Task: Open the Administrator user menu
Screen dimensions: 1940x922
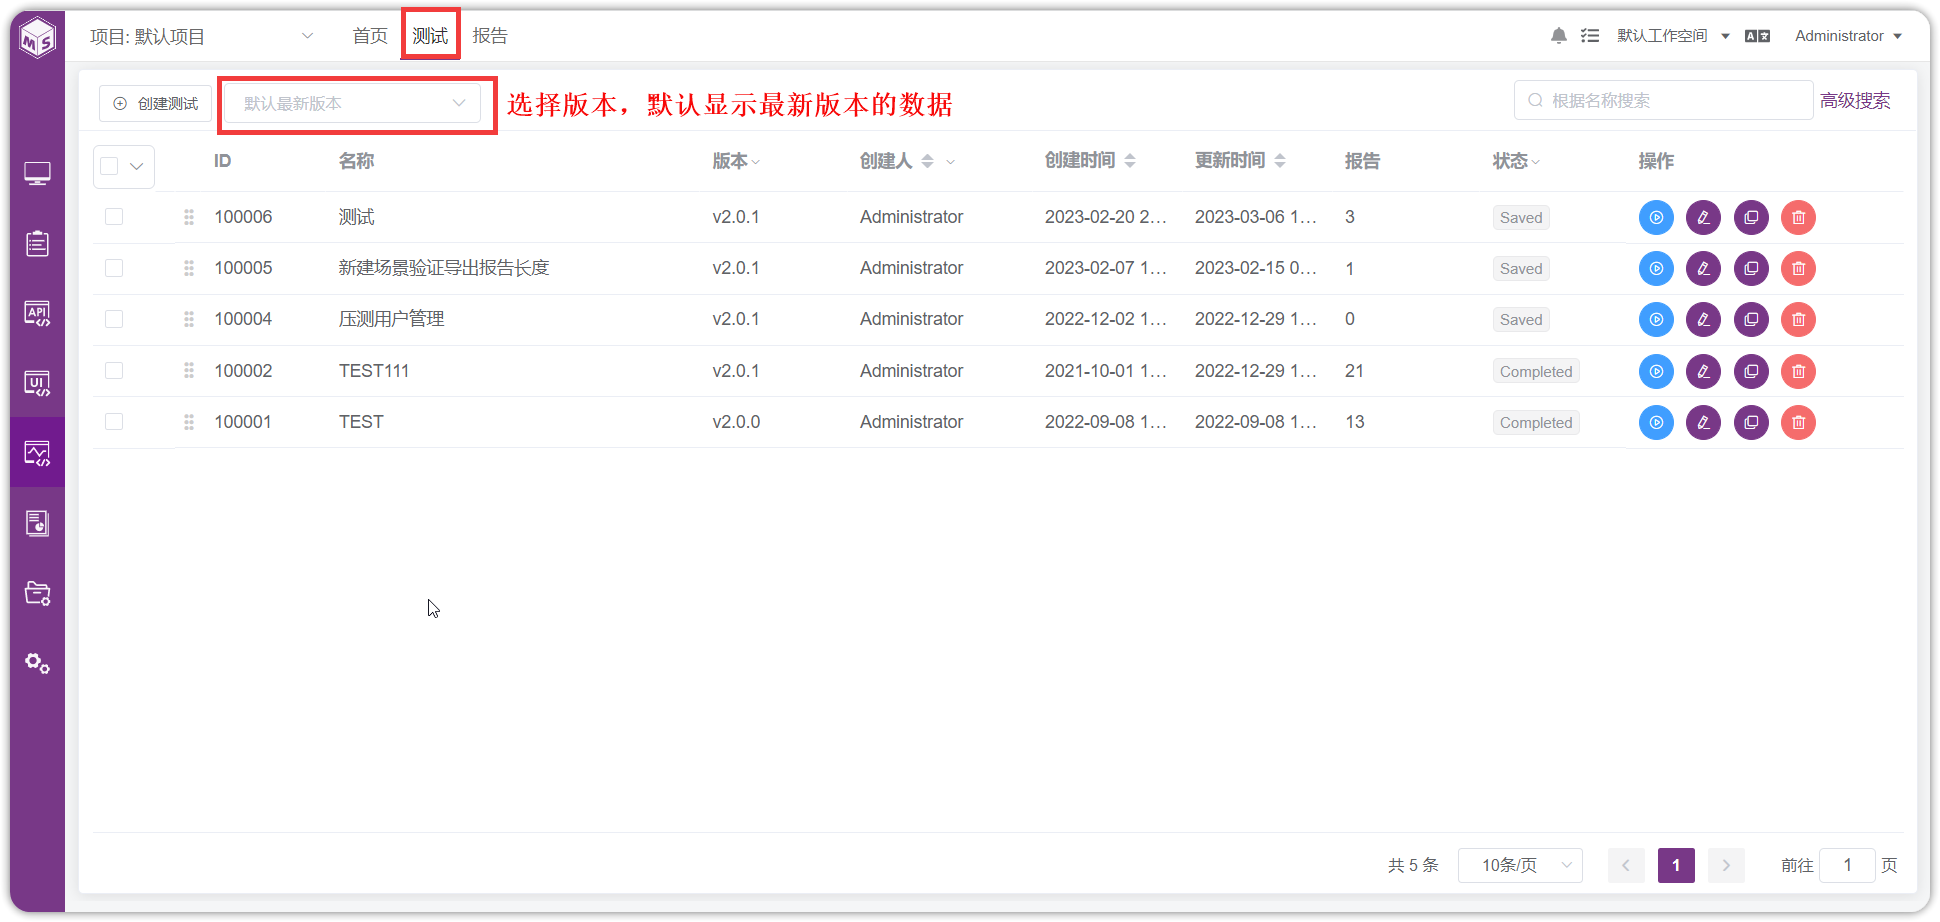Action: click(1848, 36)
